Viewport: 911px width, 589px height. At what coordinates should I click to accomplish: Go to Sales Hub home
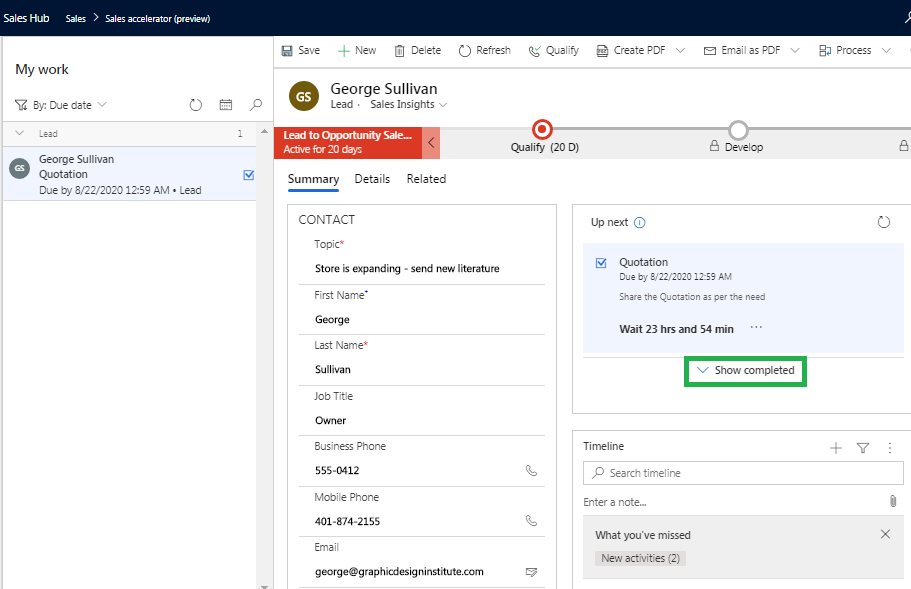(x=26, y=18)
